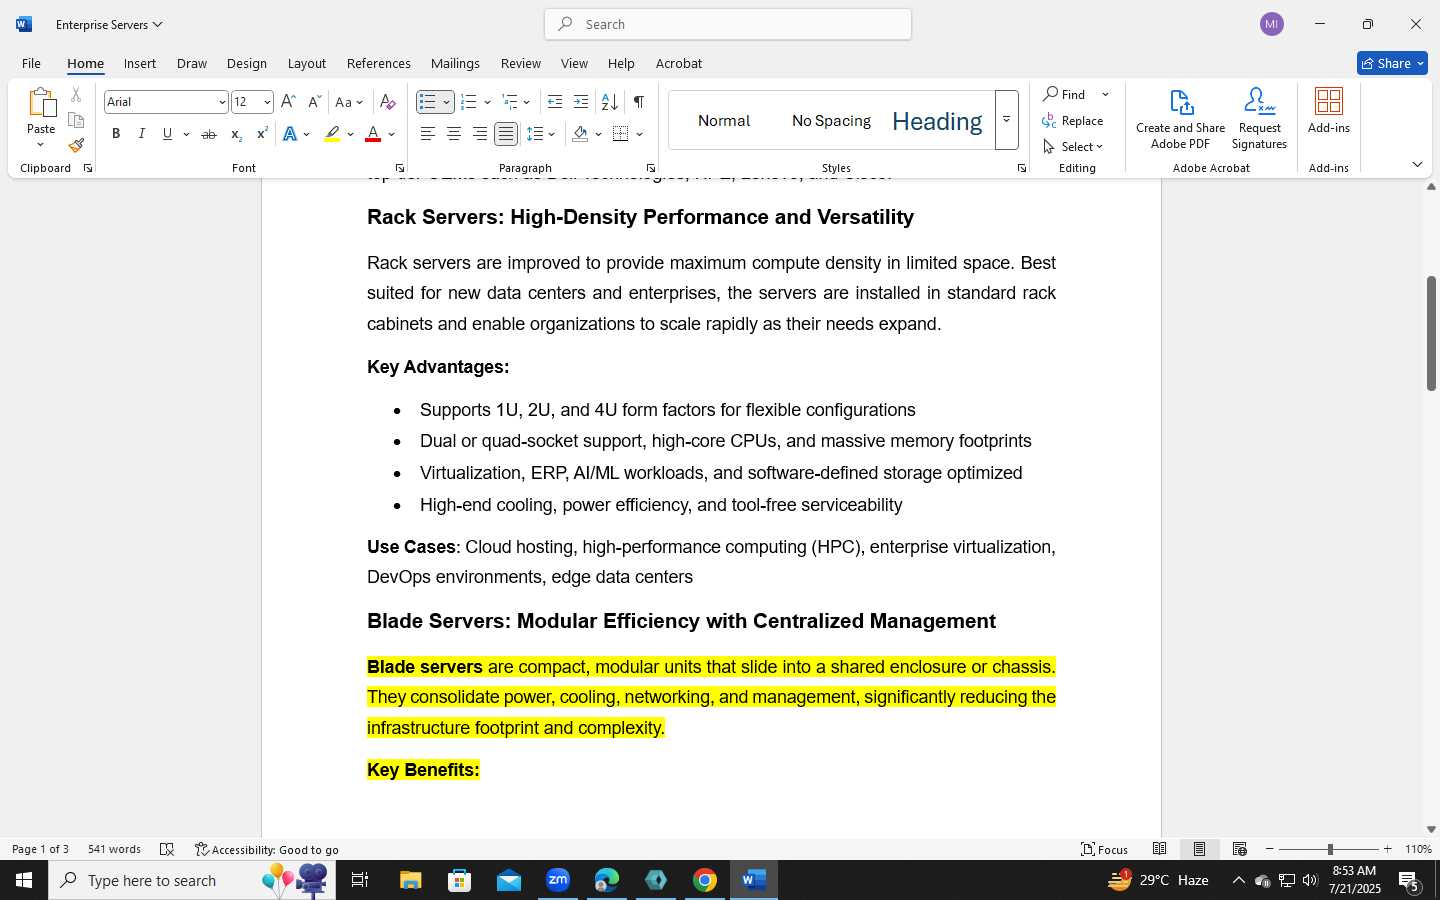
Task: Toggle Focus mode
Action: point(1105,849)
